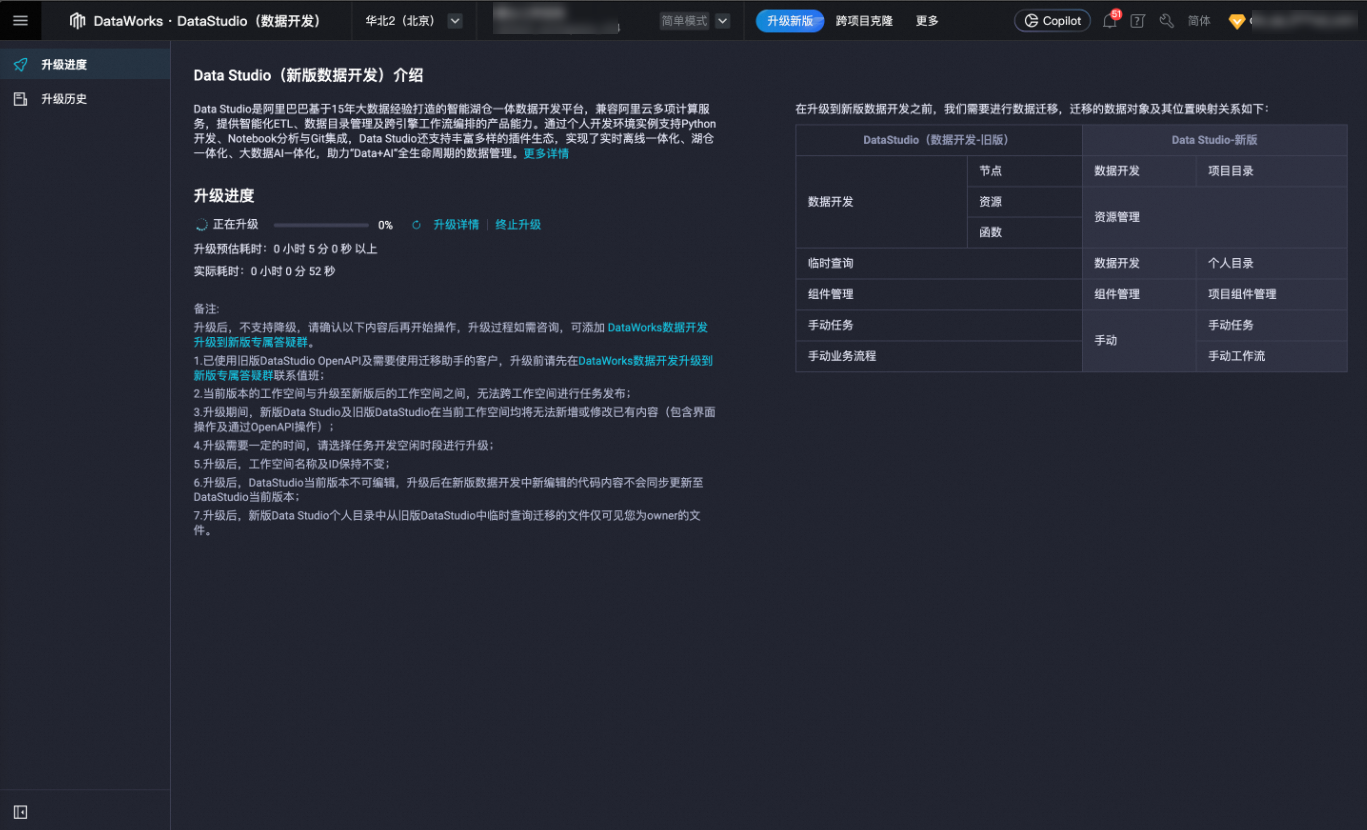This screenshot has width=1367, height=830.
Task: Open the hamburger main menu
Action: click(x=20, y=20)
